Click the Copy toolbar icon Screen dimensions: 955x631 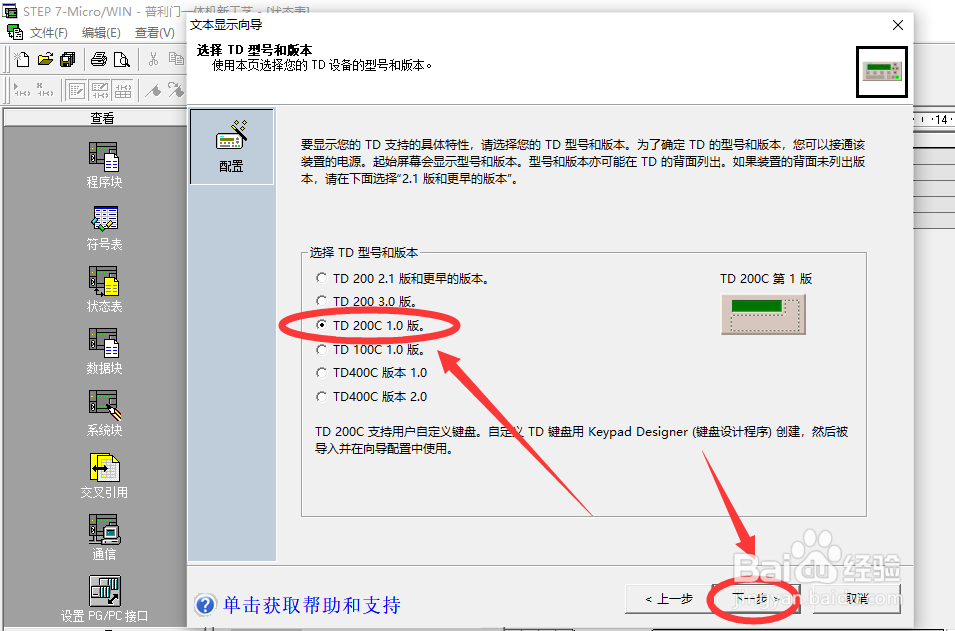[x=176, y=58]
